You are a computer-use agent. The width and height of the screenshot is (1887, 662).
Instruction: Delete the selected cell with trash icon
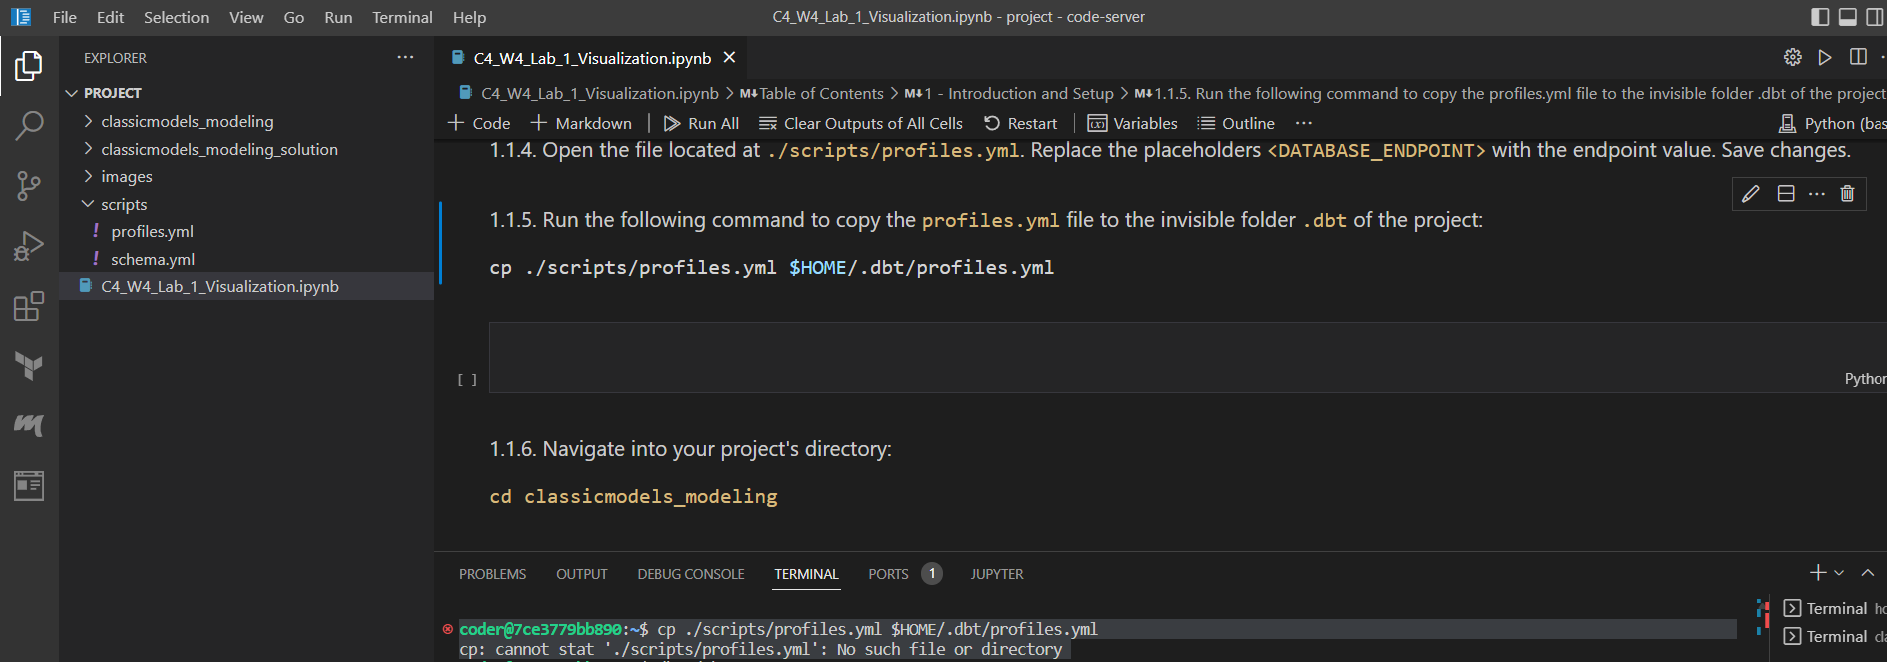(x=1847, y=194)
